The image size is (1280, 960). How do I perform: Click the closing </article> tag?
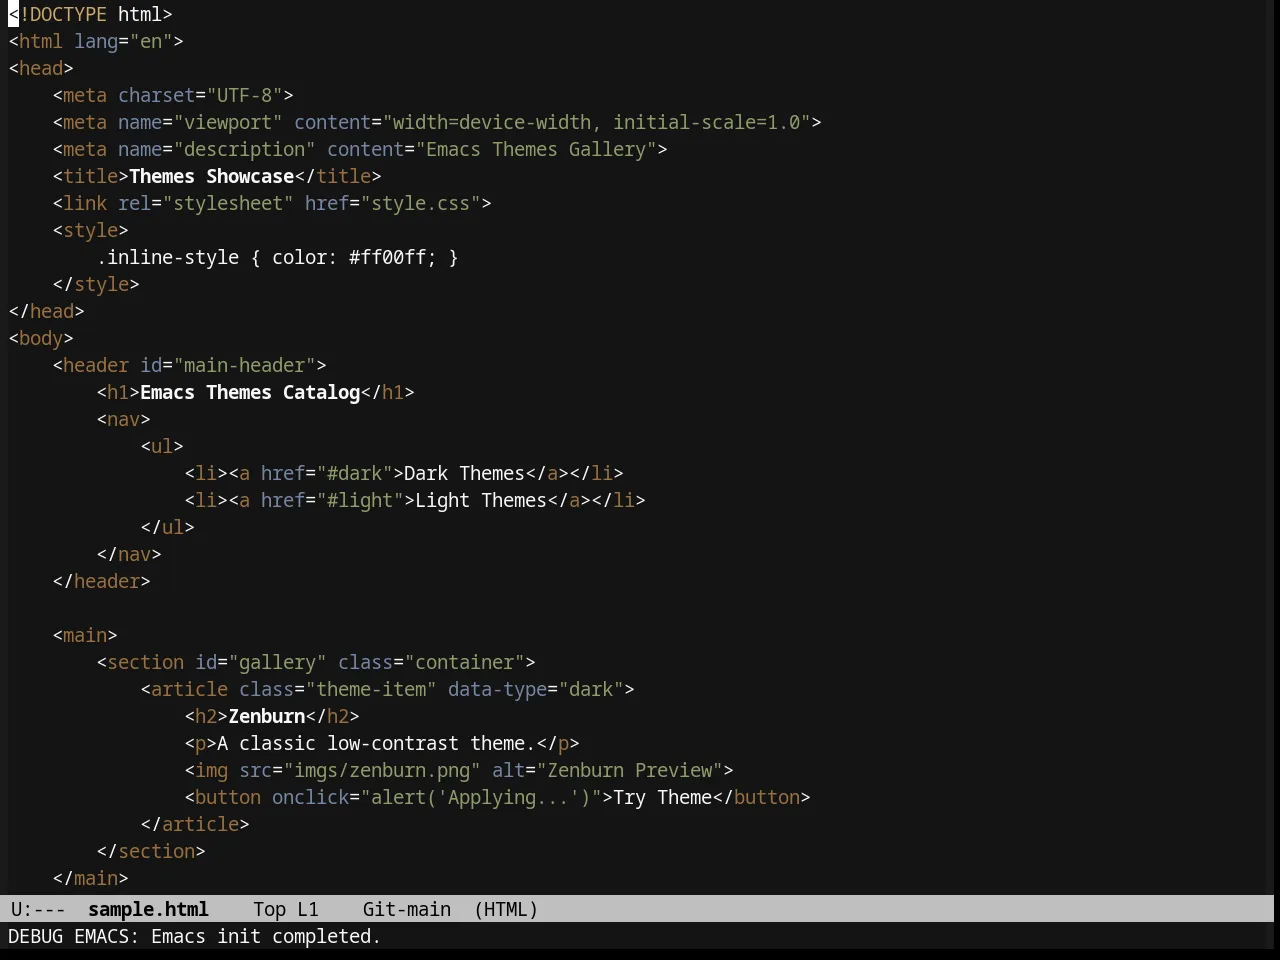tap(195, 824)
